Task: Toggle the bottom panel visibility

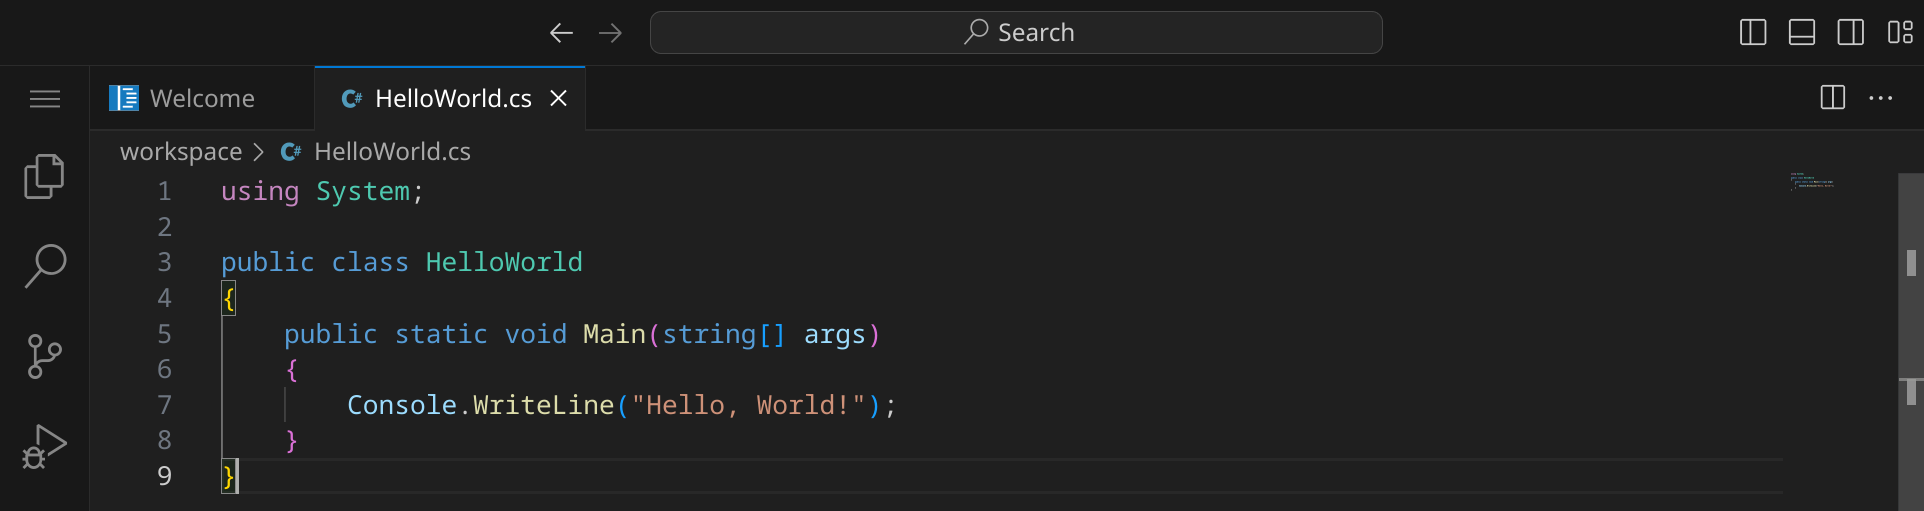Action: (x=1802, y=33)
